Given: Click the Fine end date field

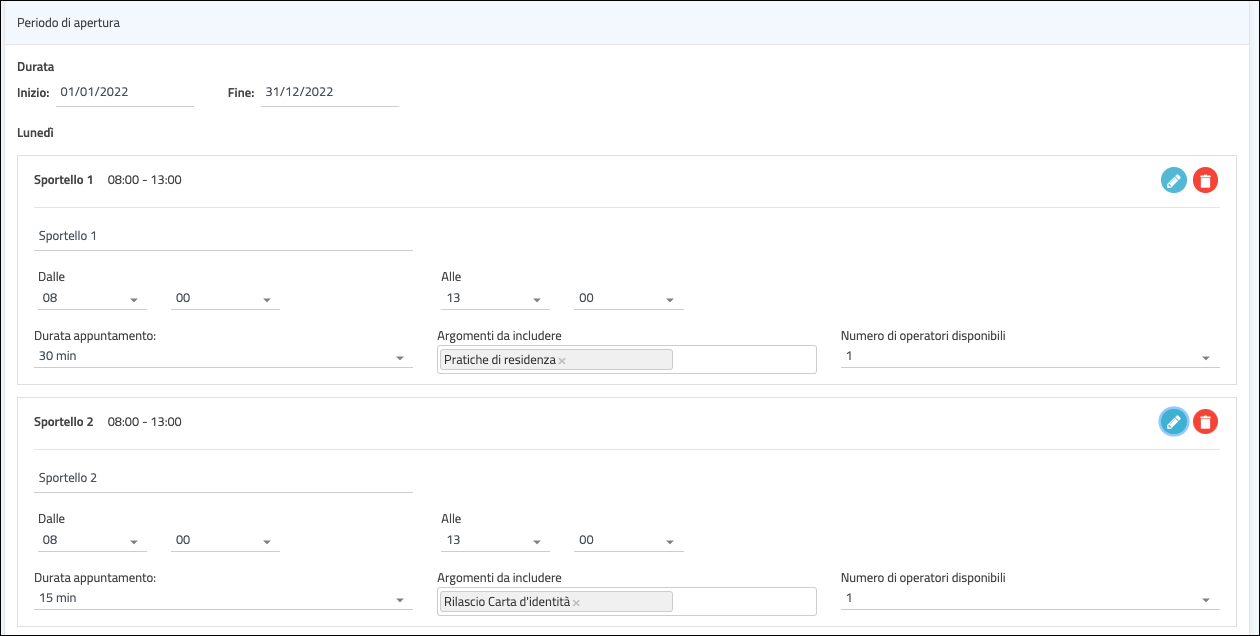Looking at the screenshot, I should [x=329, y=93].
